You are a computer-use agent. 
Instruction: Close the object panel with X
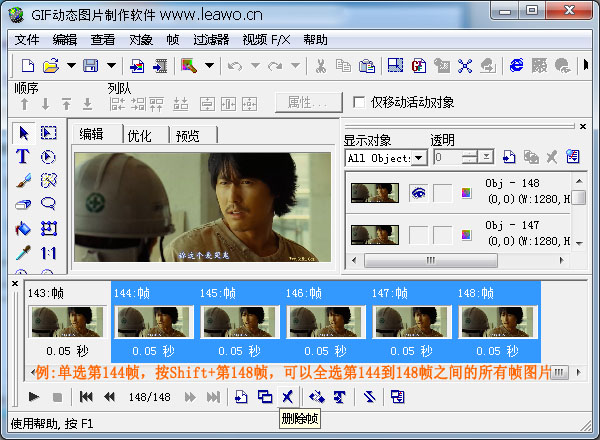[583, 126]
